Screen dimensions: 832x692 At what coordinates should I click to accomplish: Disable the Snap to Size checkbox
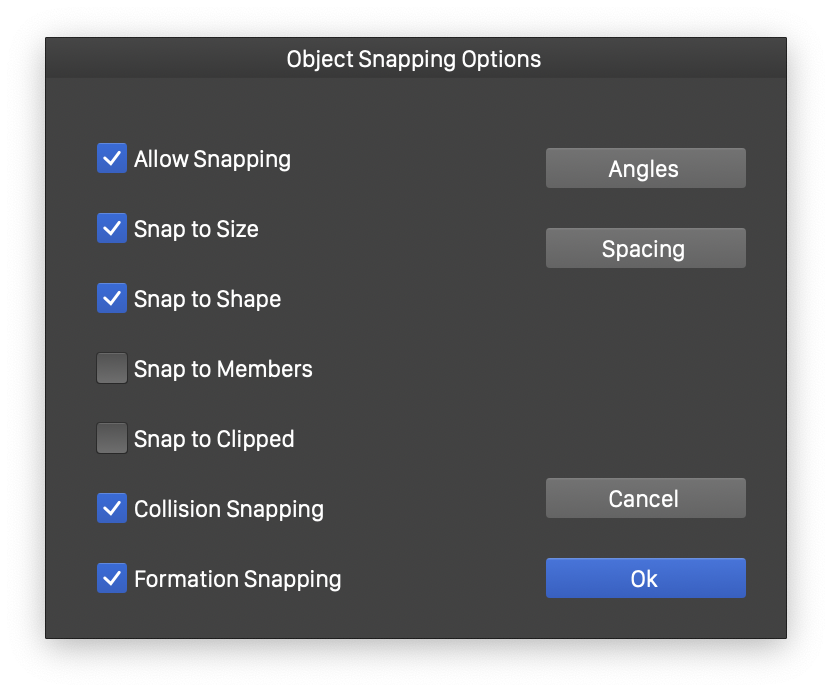(112, 228)
